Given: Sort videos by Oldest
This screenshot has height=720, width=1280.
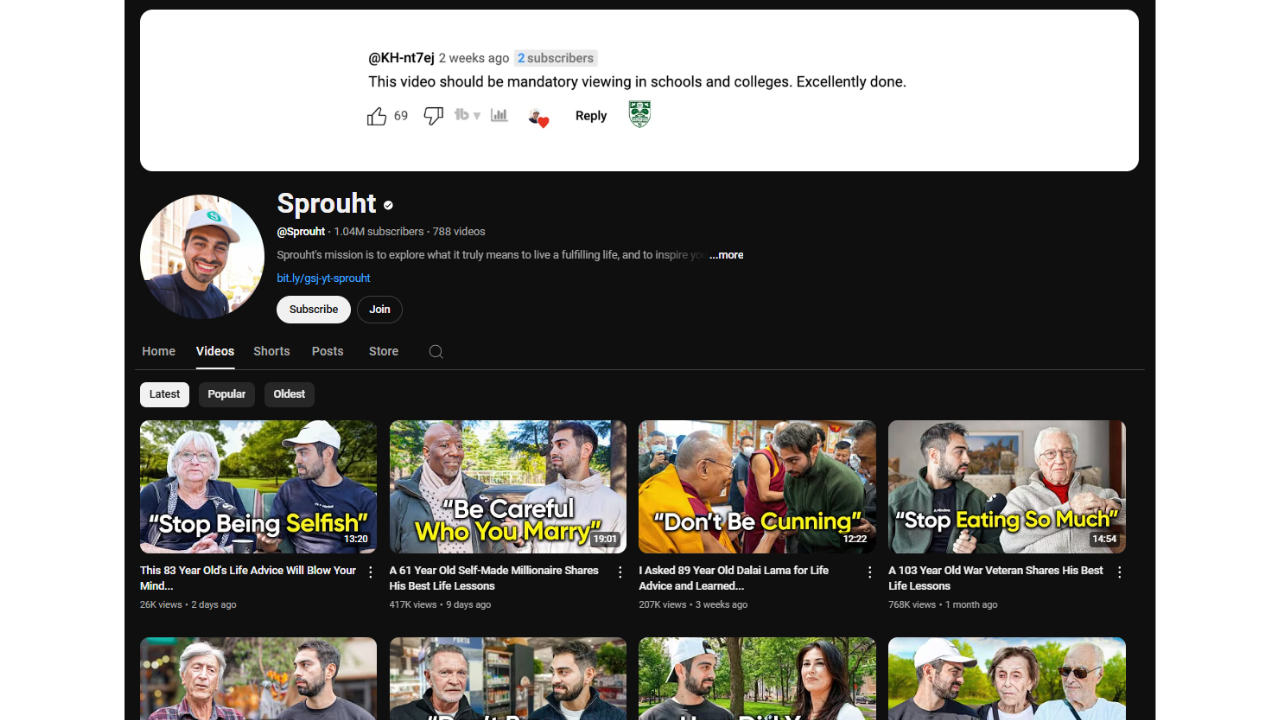Looking at the screenshot, I should pos(289,394).
